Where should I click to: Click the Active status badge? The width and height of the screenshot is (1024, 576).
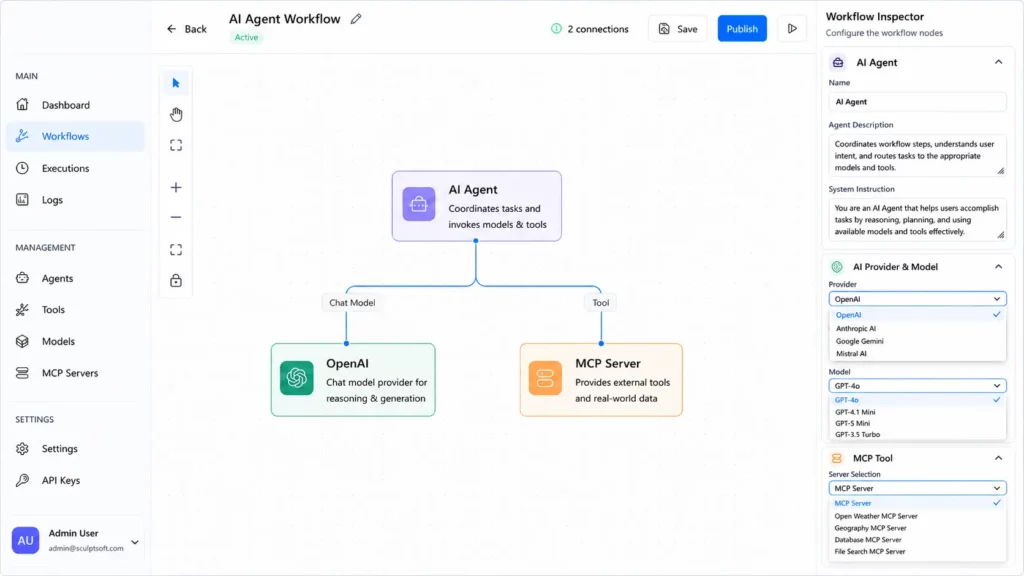[x=246, y=37]
